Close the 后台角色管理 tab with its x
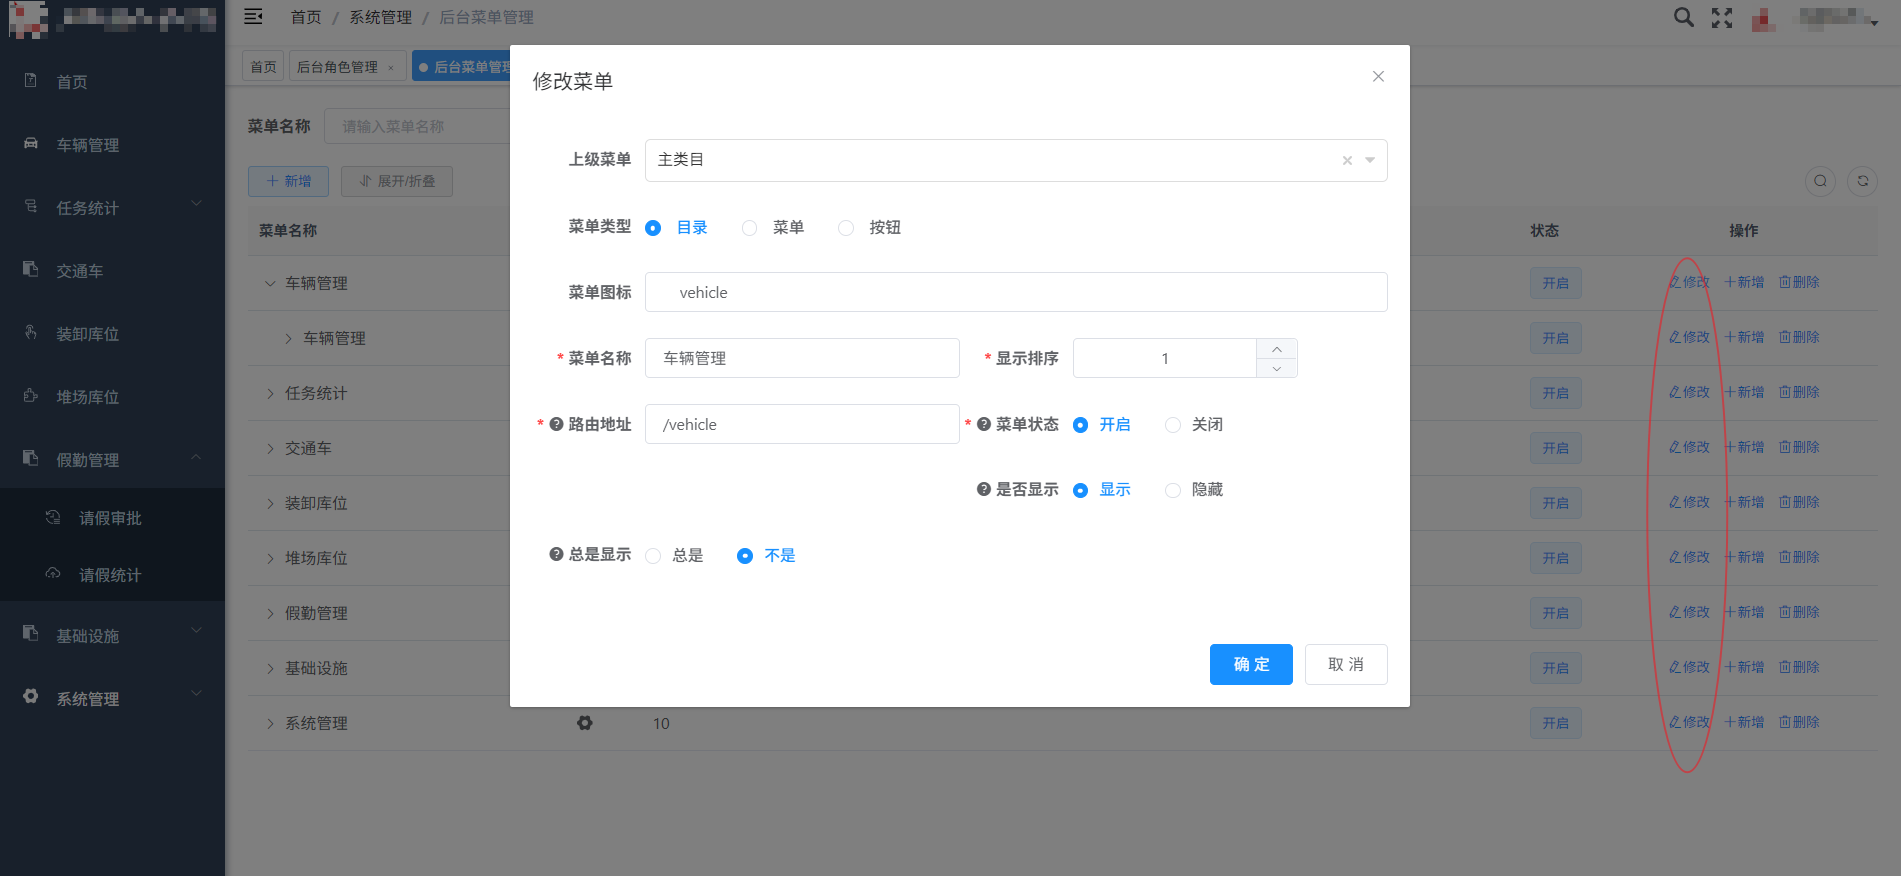 tap(391, 68)
